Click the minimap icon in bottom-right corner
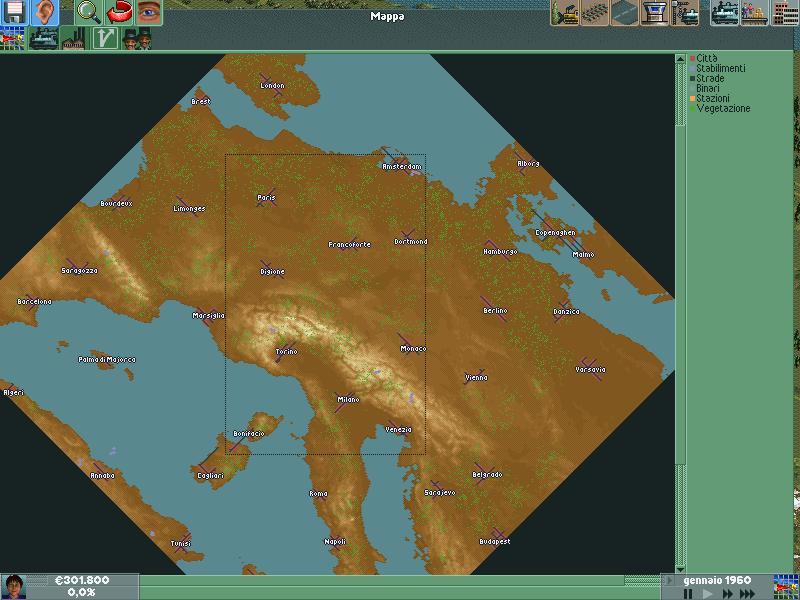 click(x=786, y=587)
